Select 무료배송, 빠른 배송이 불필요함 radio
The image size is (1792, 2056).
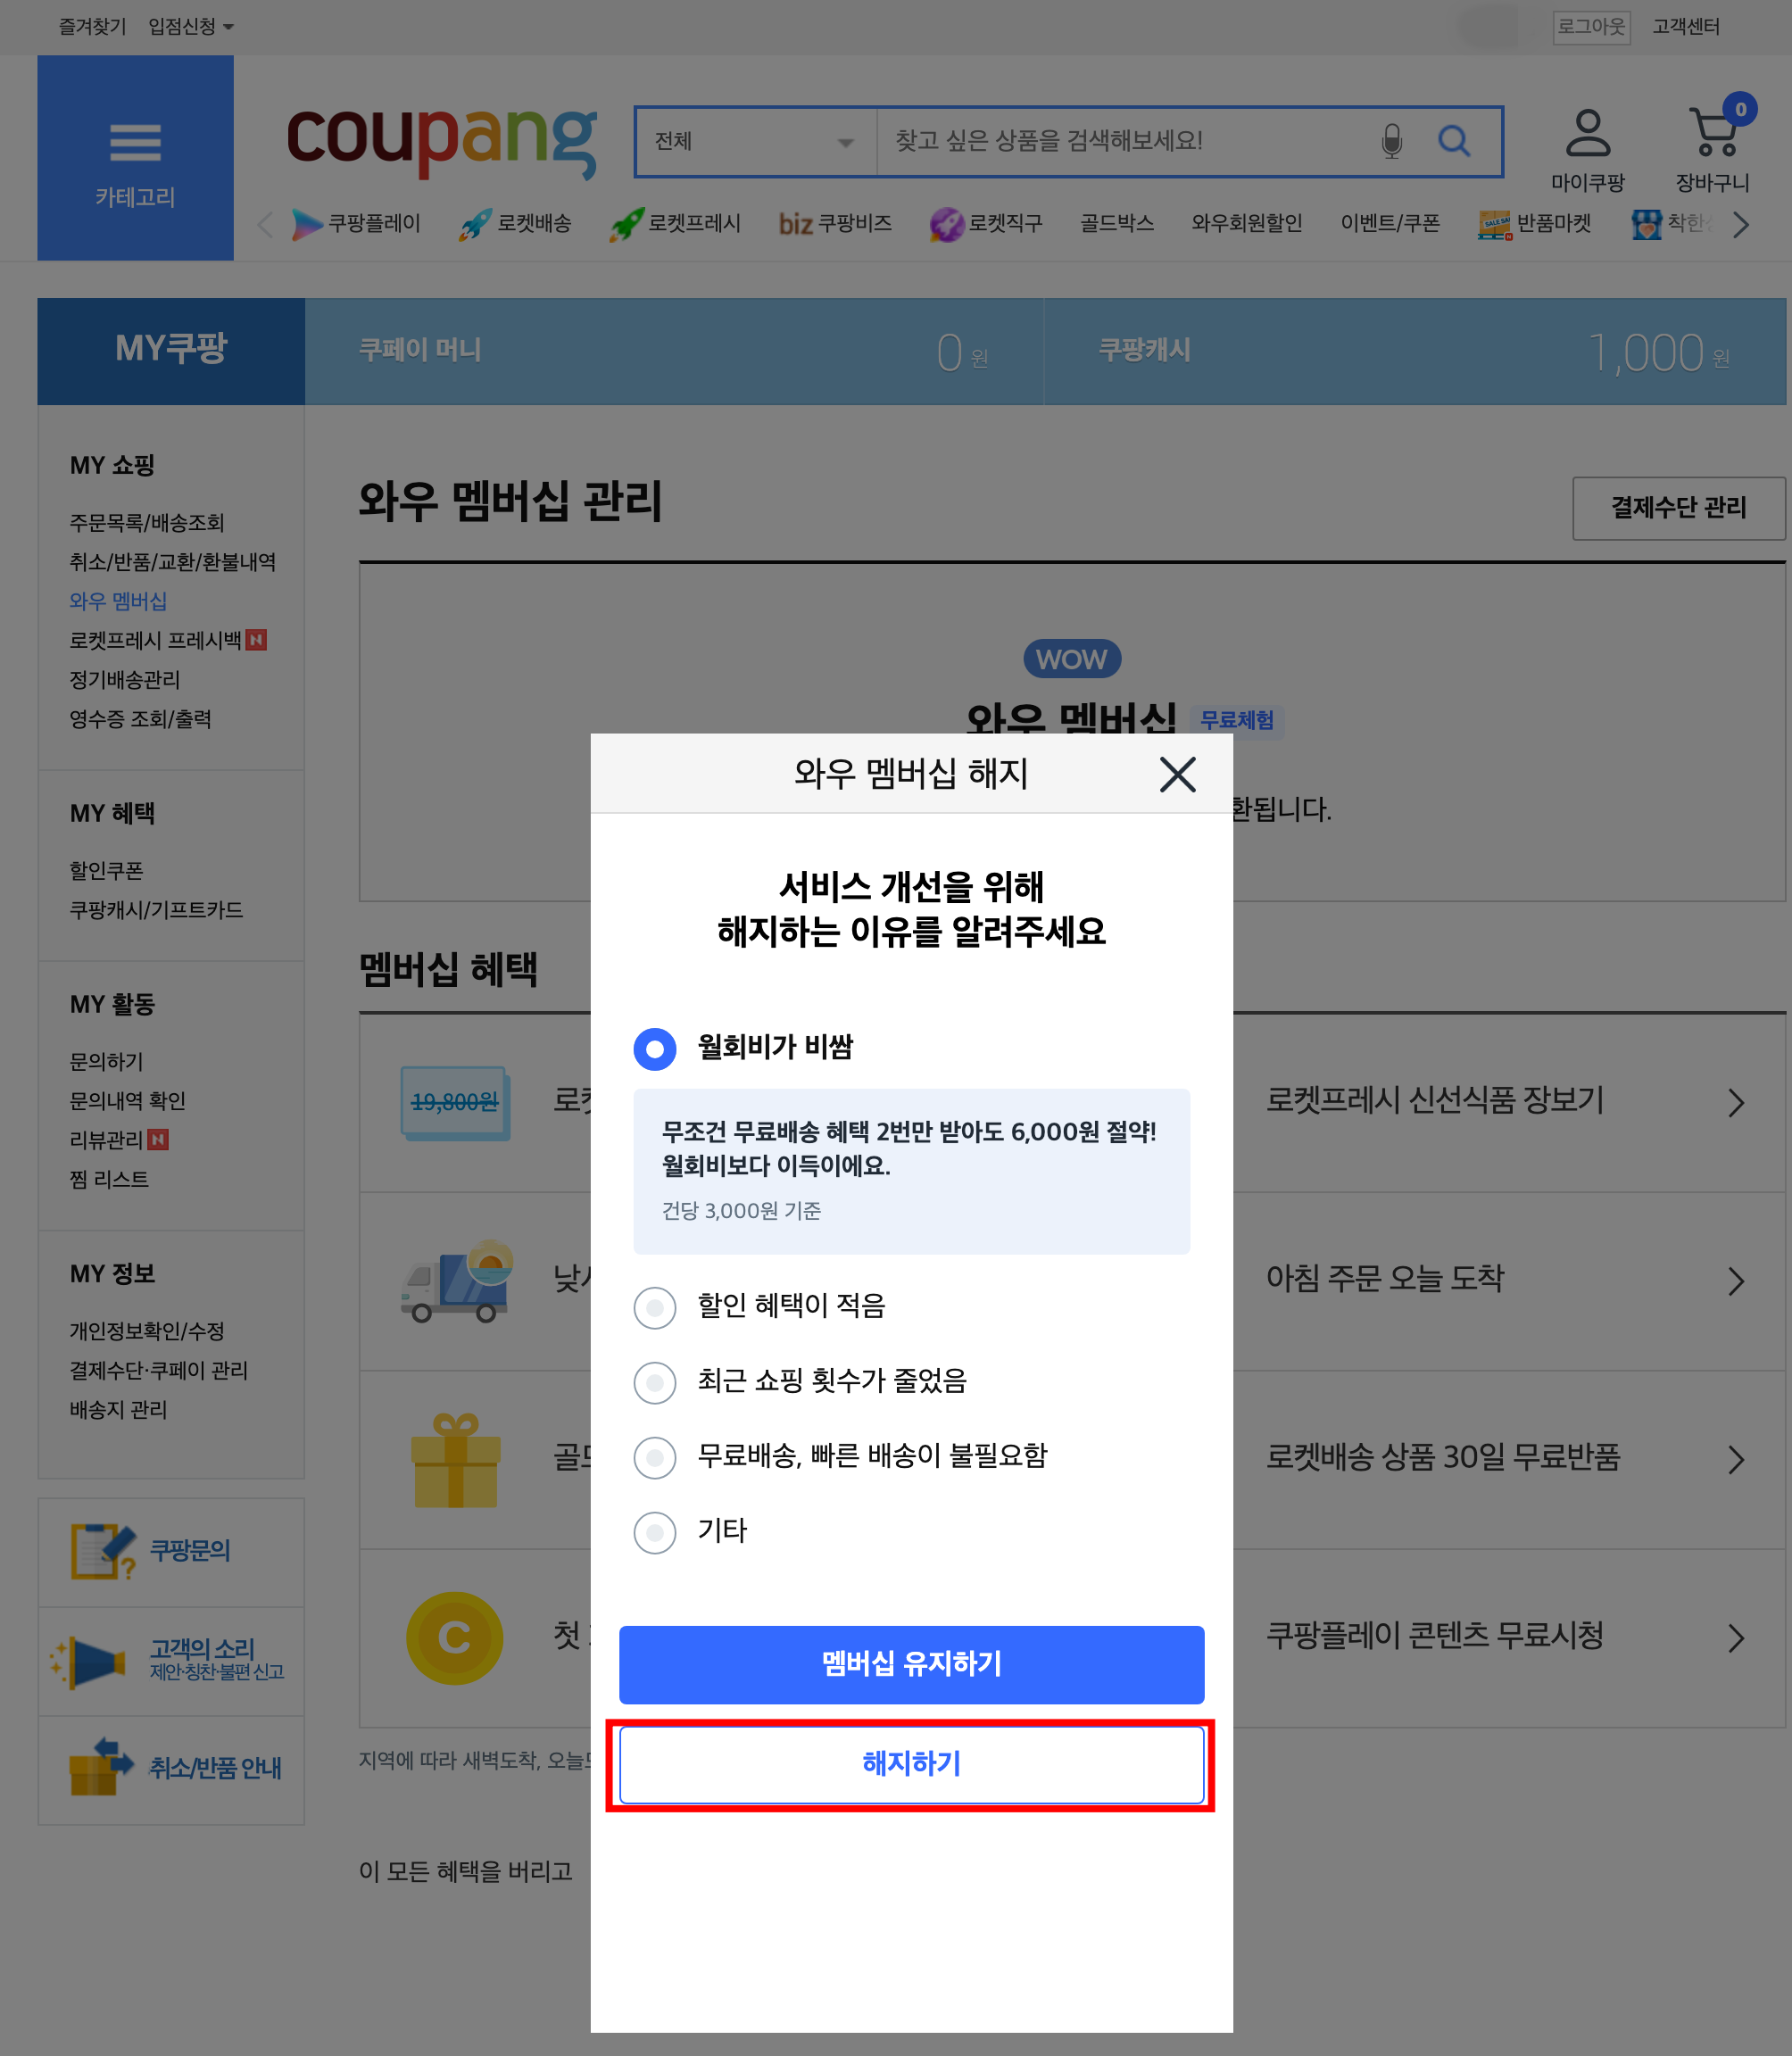(655, 1457)
